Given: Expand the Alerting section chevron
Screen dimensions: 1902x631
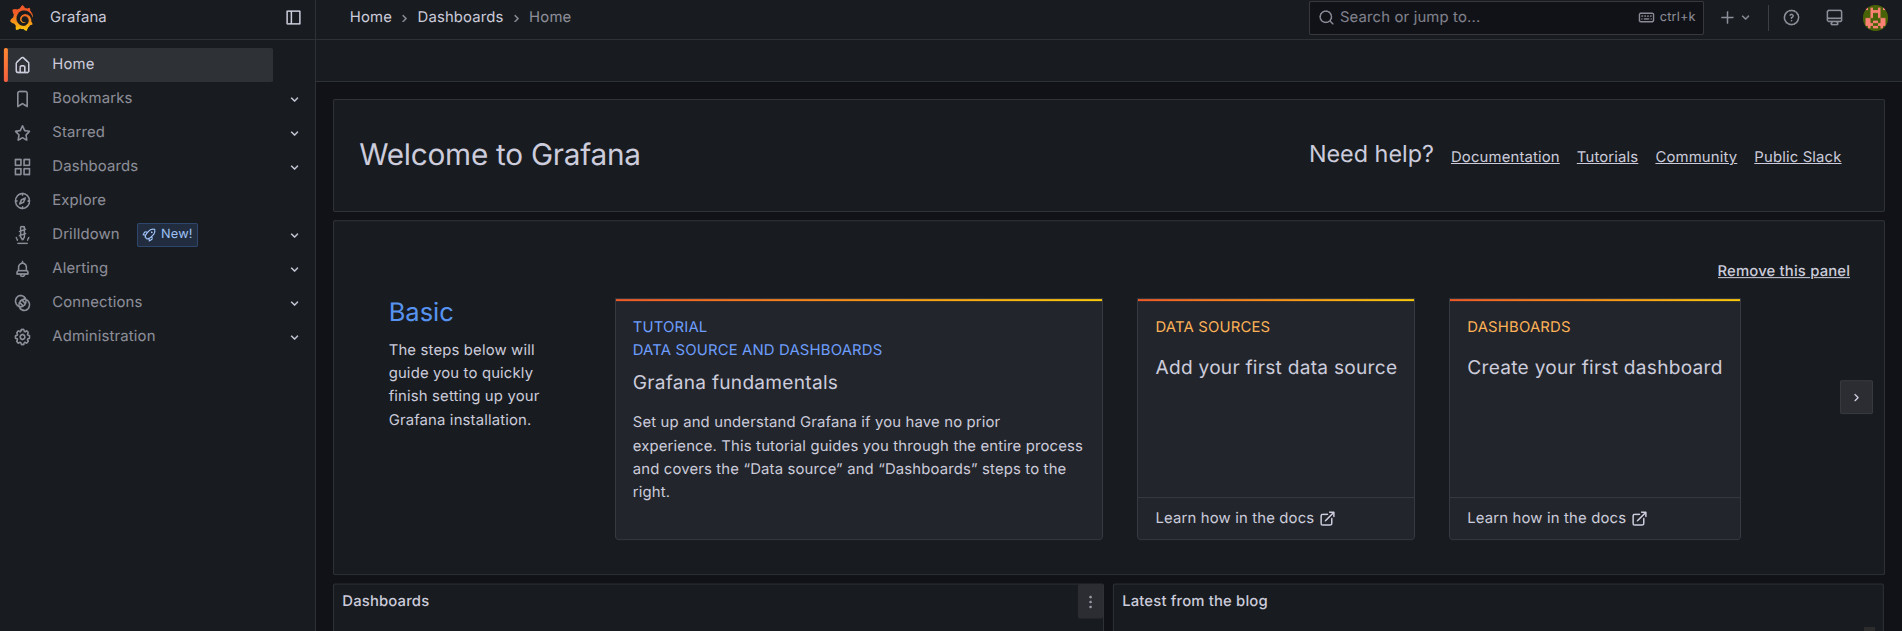Looking at the screenshot, I should 294,269.
